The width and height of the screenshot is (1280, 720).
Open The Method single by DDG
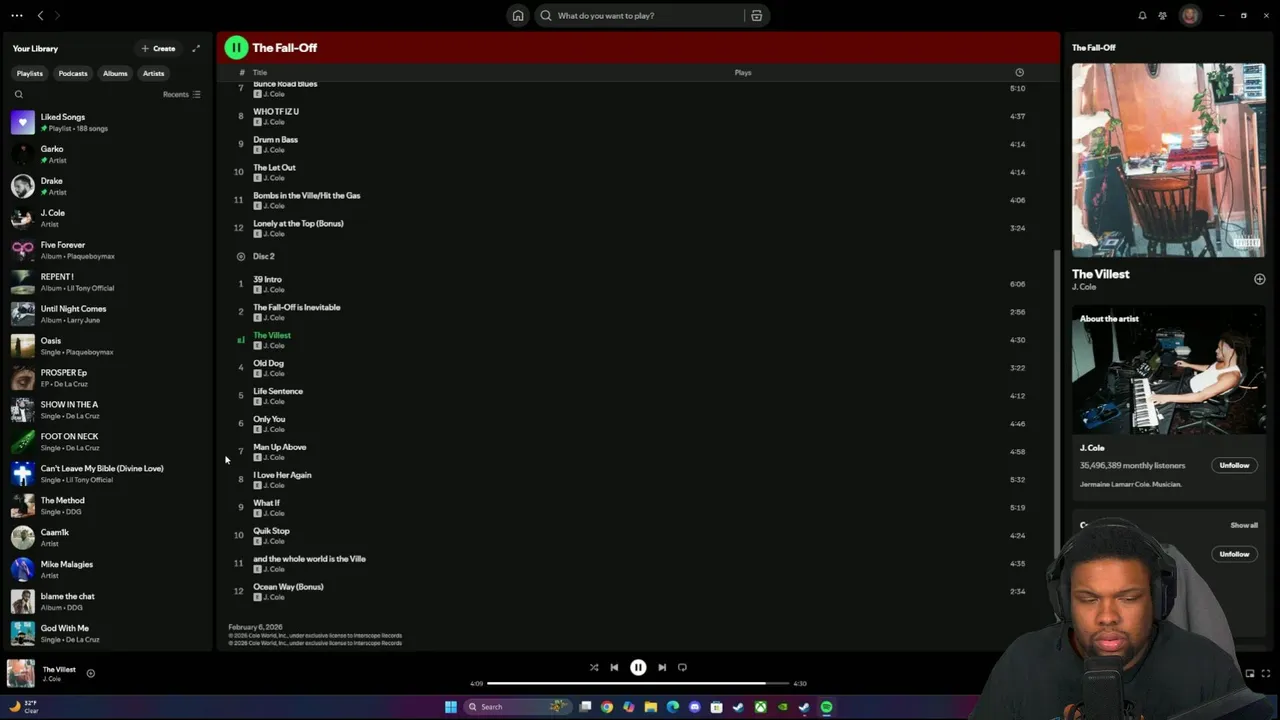[107, 506]
